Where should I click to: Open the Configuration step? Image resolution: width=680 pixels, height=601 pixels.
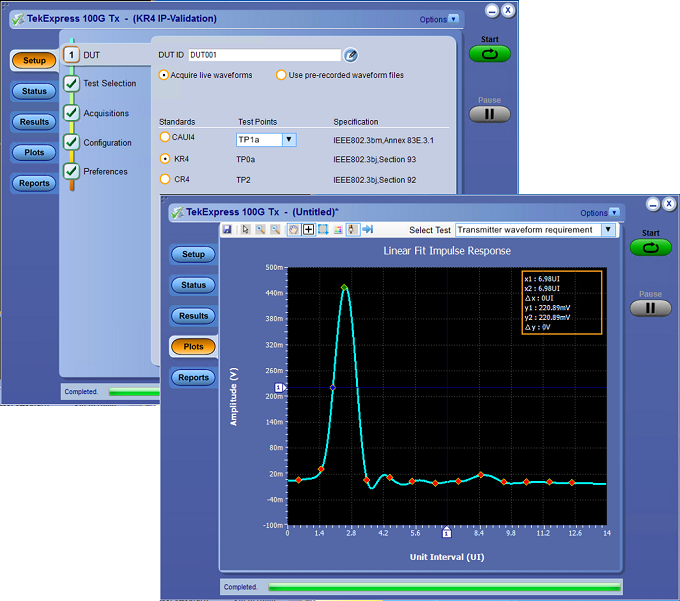point(107,143)
